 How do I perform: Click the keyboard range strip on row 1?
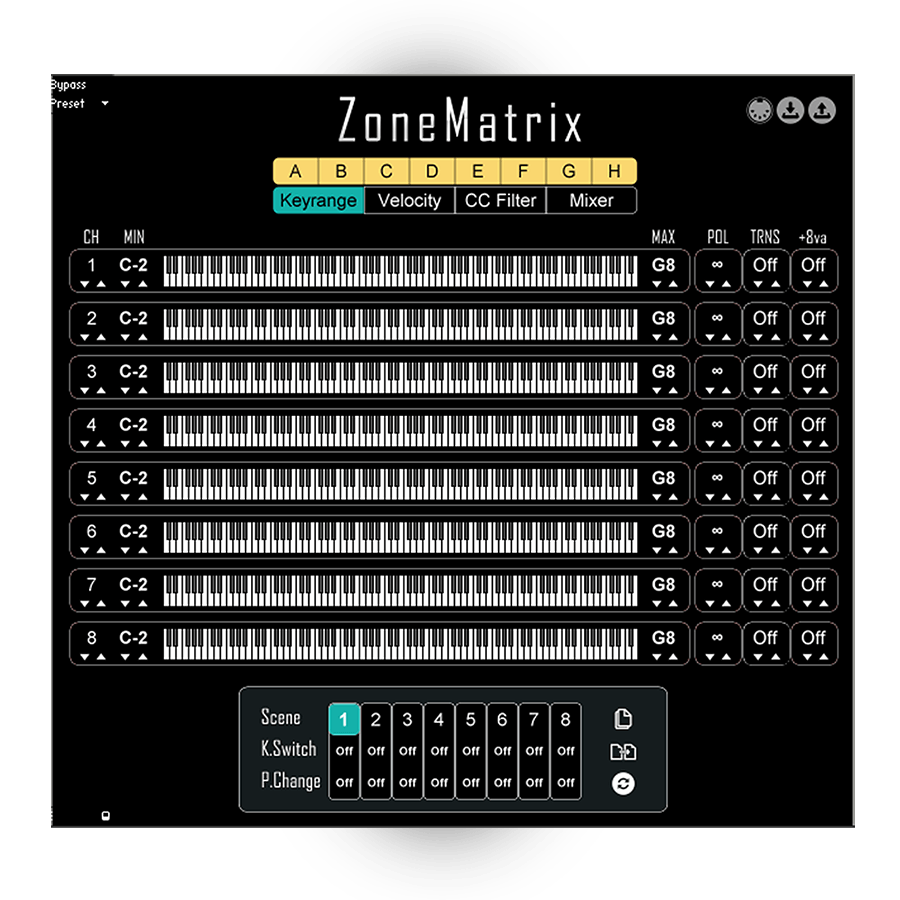401,271
